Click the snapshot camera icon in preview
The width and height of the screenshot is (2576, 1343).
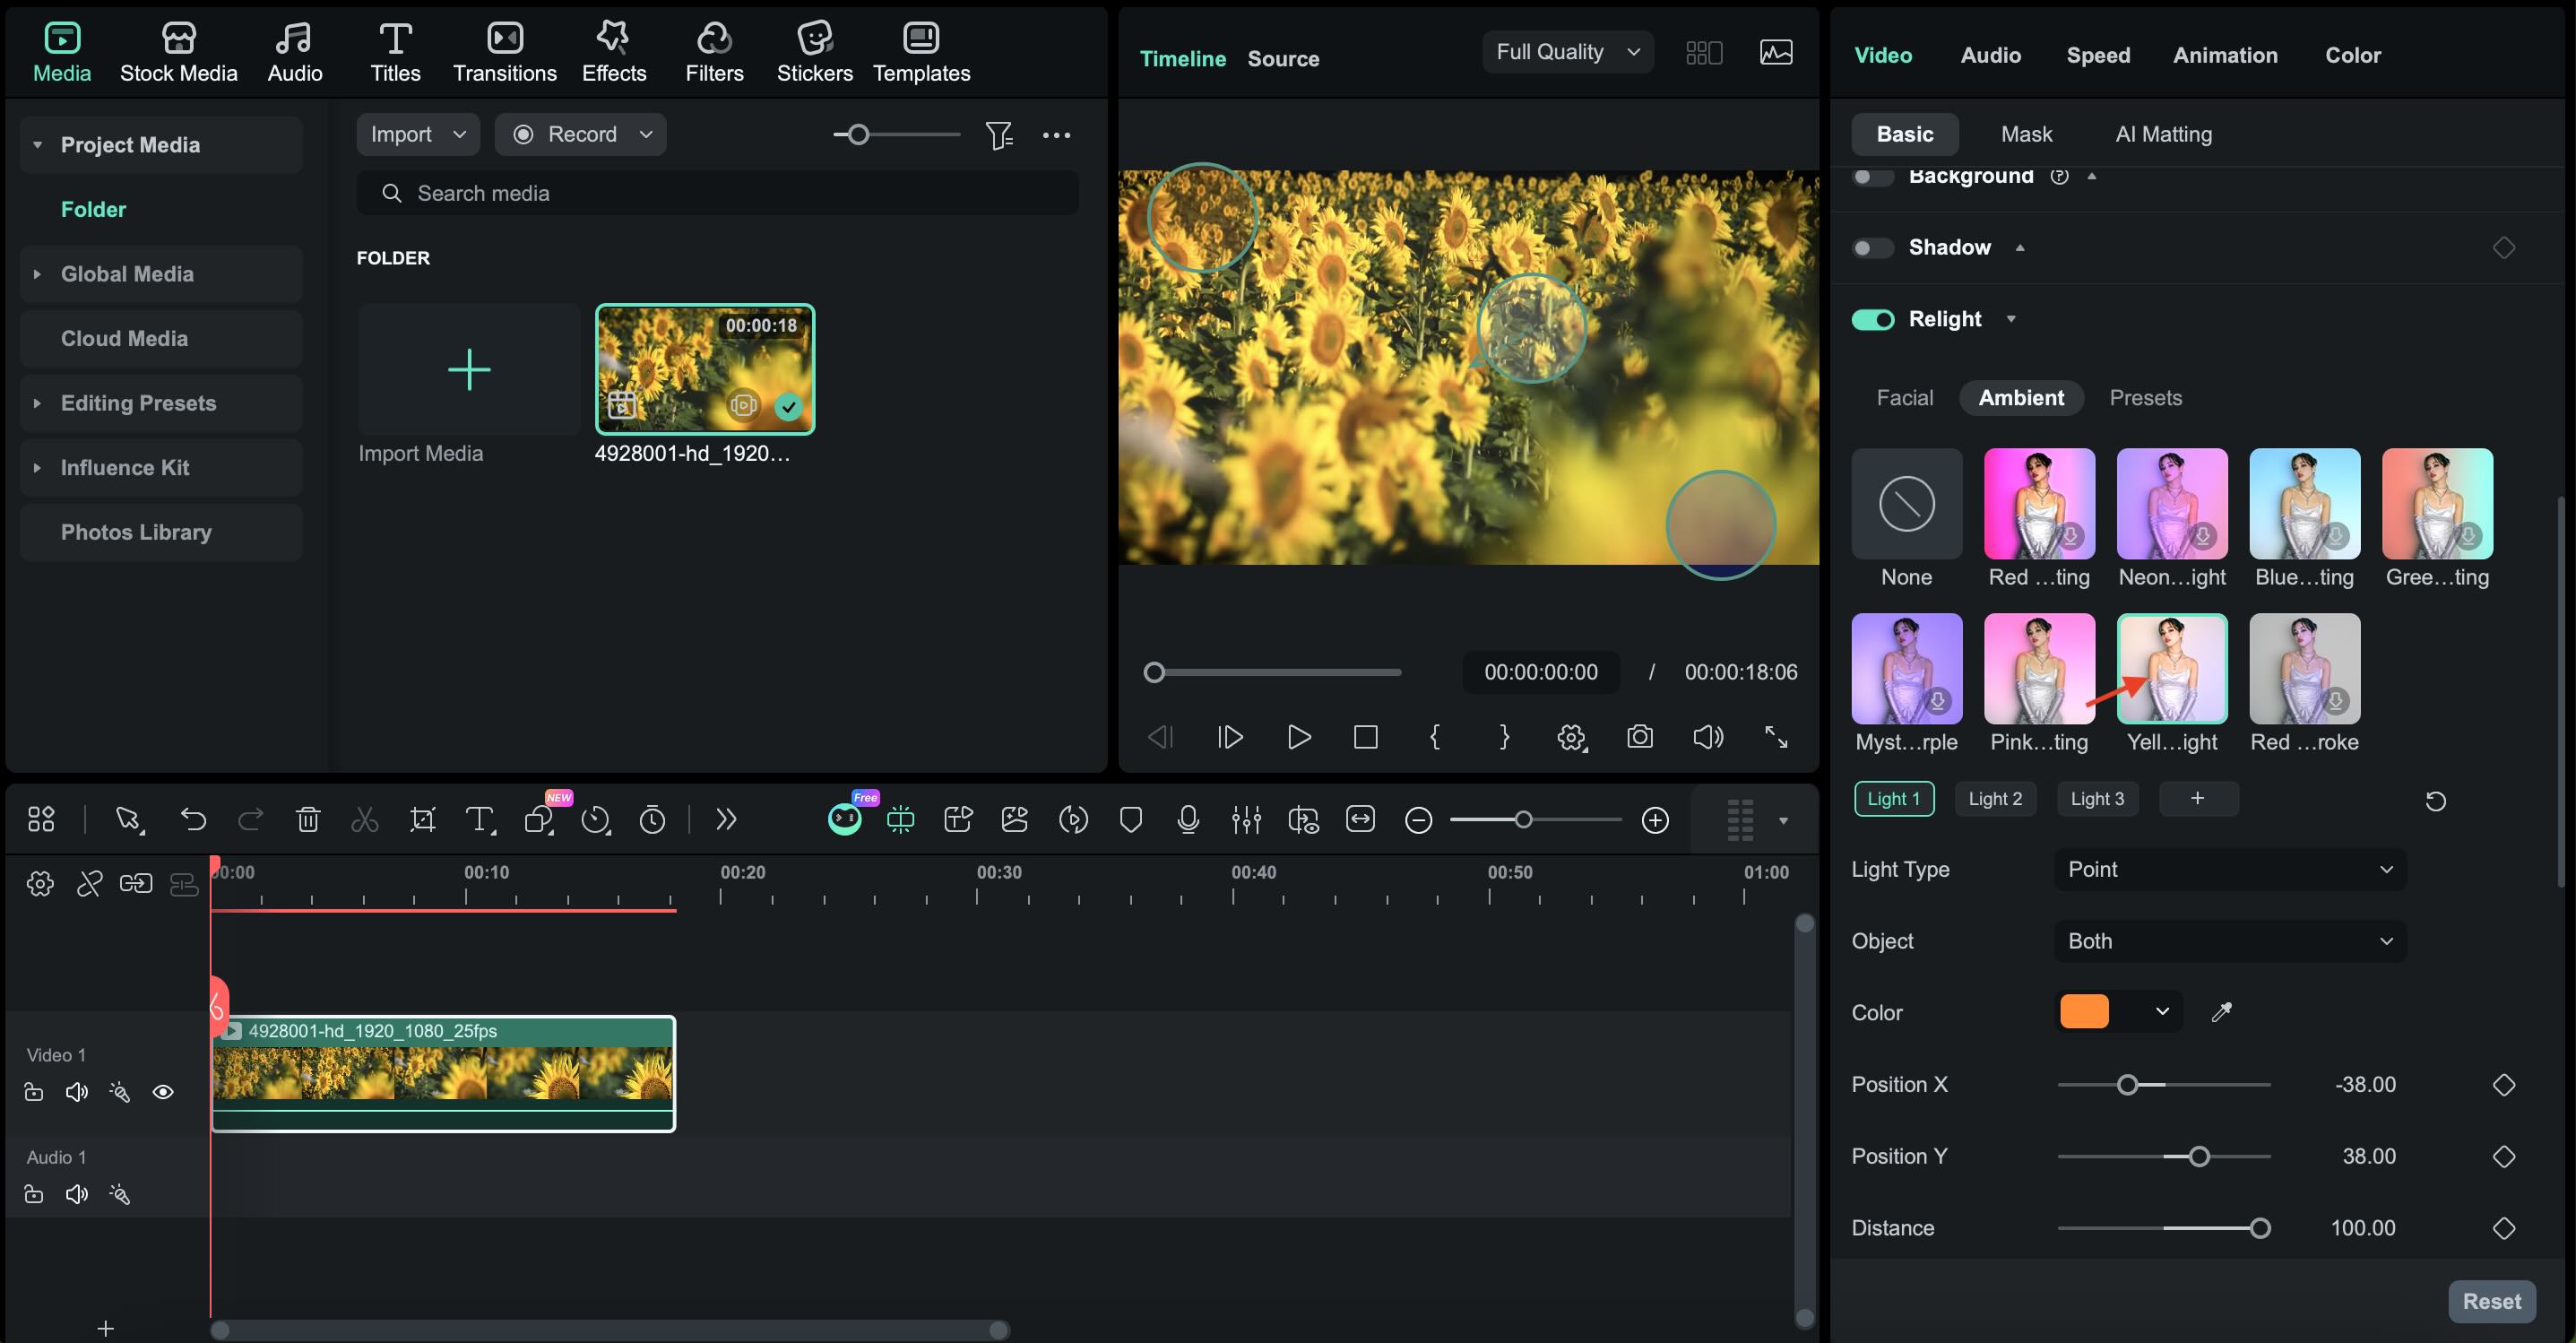[x=1639, y=737]
